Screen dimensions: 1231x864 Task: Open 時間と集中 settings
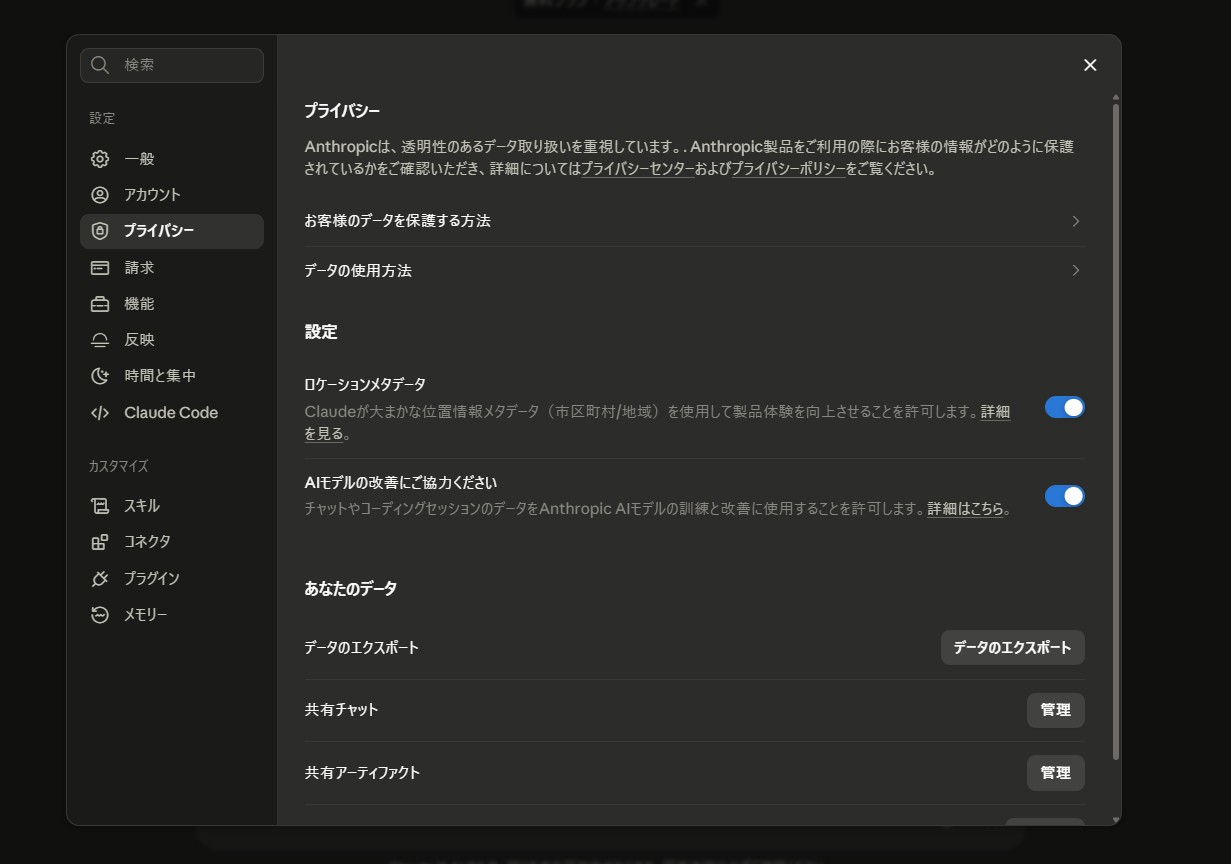[x=172, y=376]
